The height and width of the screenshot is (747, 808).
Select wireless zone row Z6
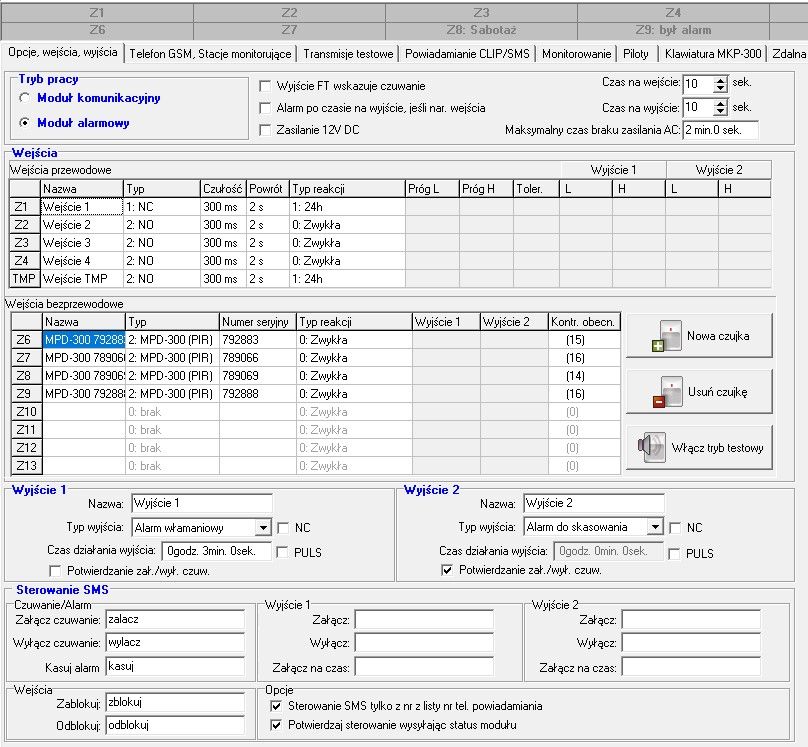pos(27,339)
